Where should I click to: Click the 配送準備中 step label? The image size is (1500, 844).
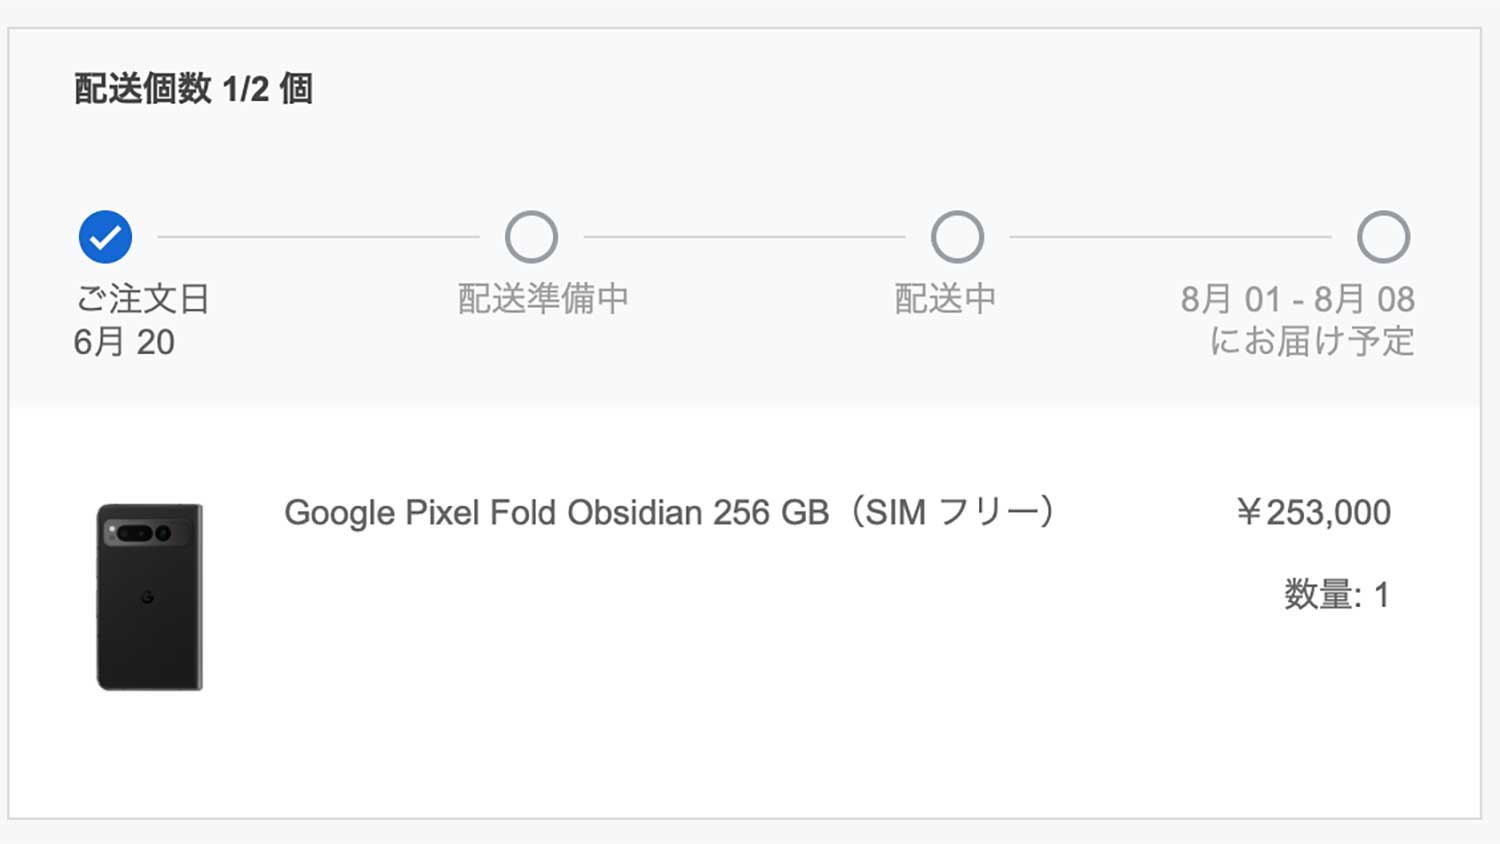tap(543, 298)
